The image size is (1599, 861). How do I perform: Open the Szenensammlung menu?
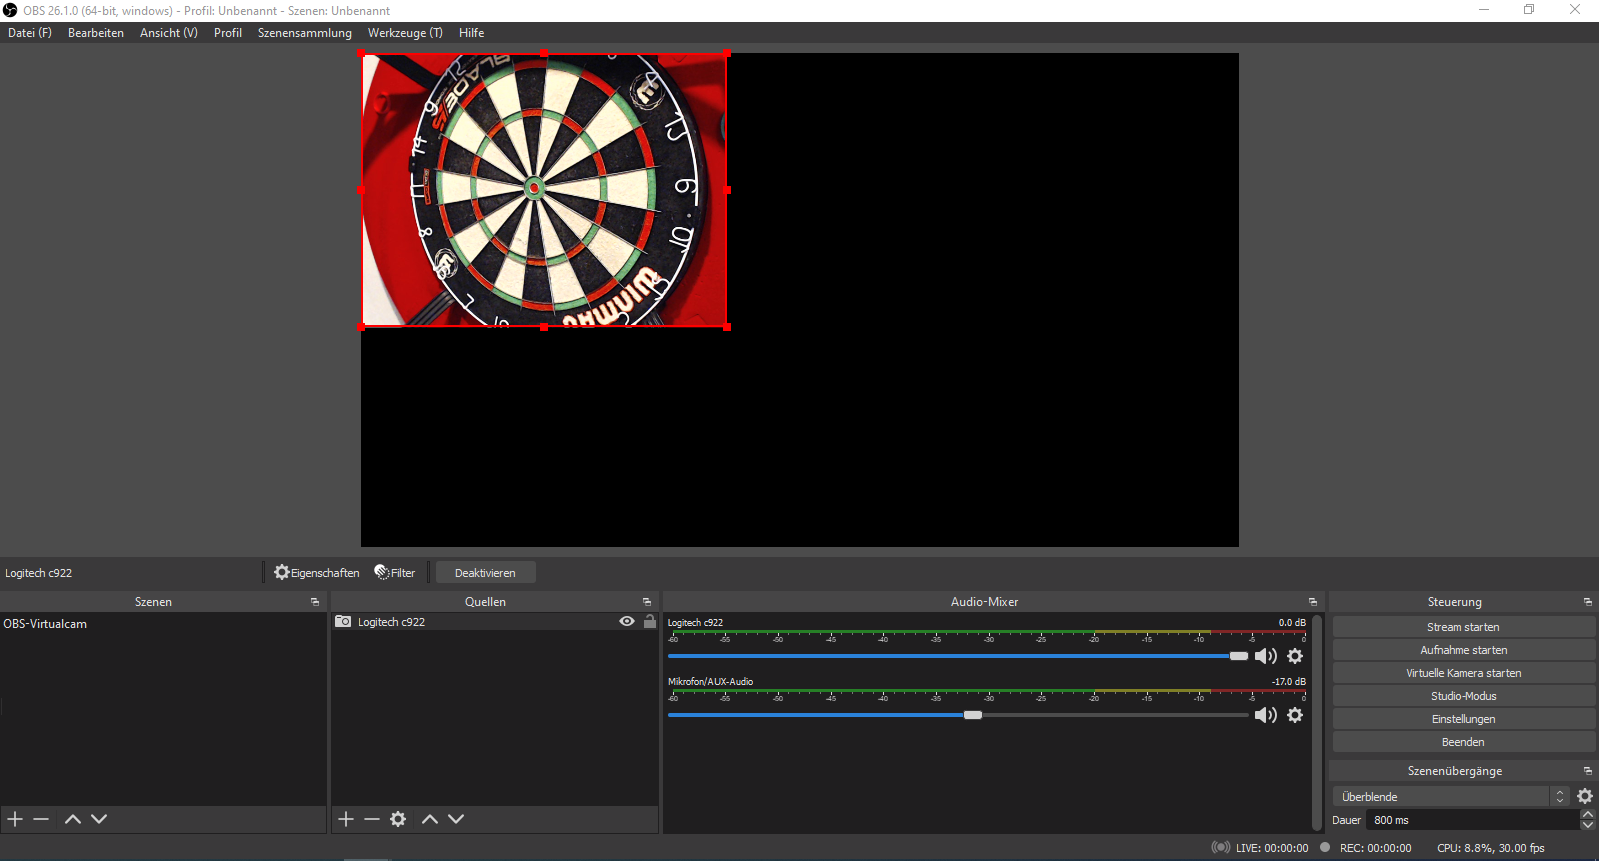[304, 33]
